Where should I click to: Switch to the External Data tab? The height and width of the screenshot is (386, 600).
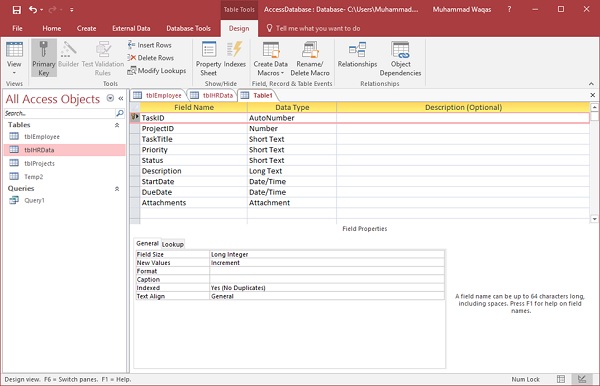coord(131,28)
